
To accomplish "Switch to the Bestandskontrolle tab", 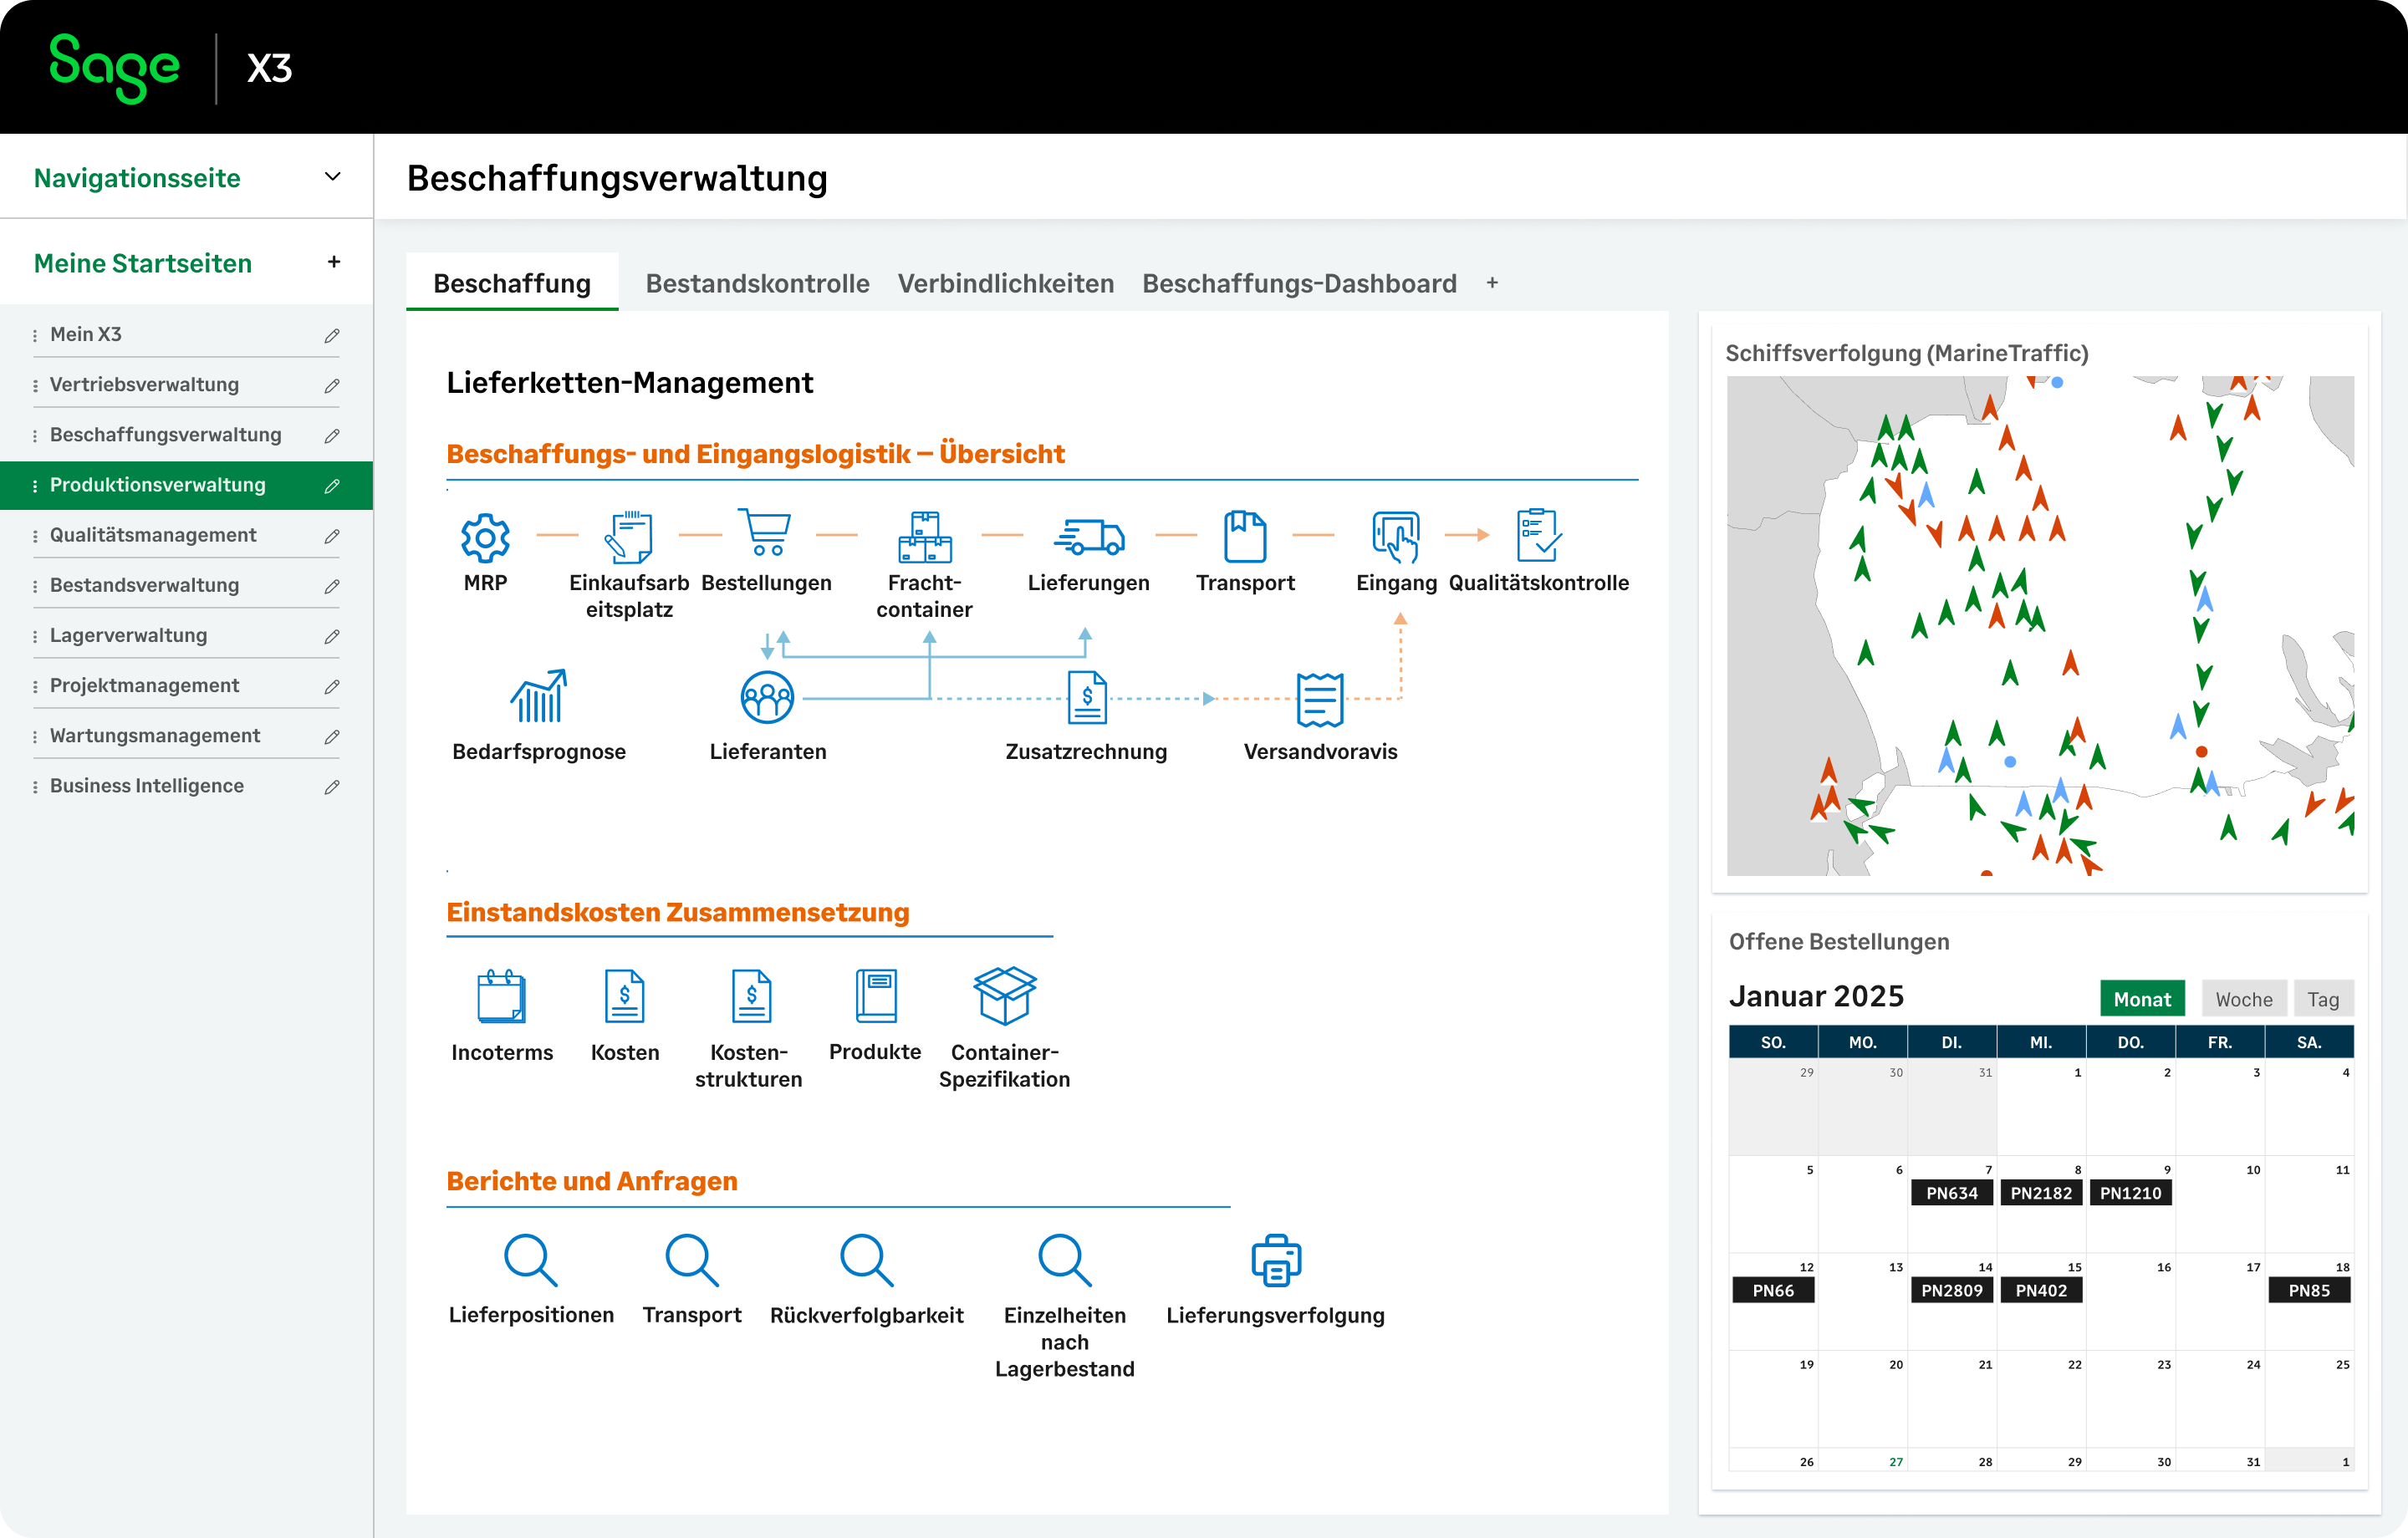I will [757, 283].
